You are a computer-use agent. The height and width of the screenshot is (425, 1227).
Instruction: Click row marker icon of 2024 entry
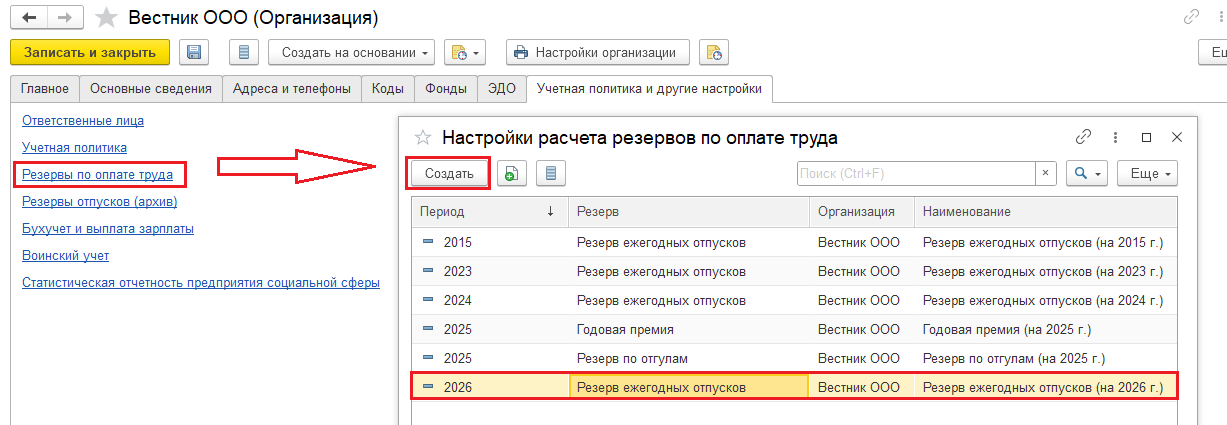(x=428, y=300)
